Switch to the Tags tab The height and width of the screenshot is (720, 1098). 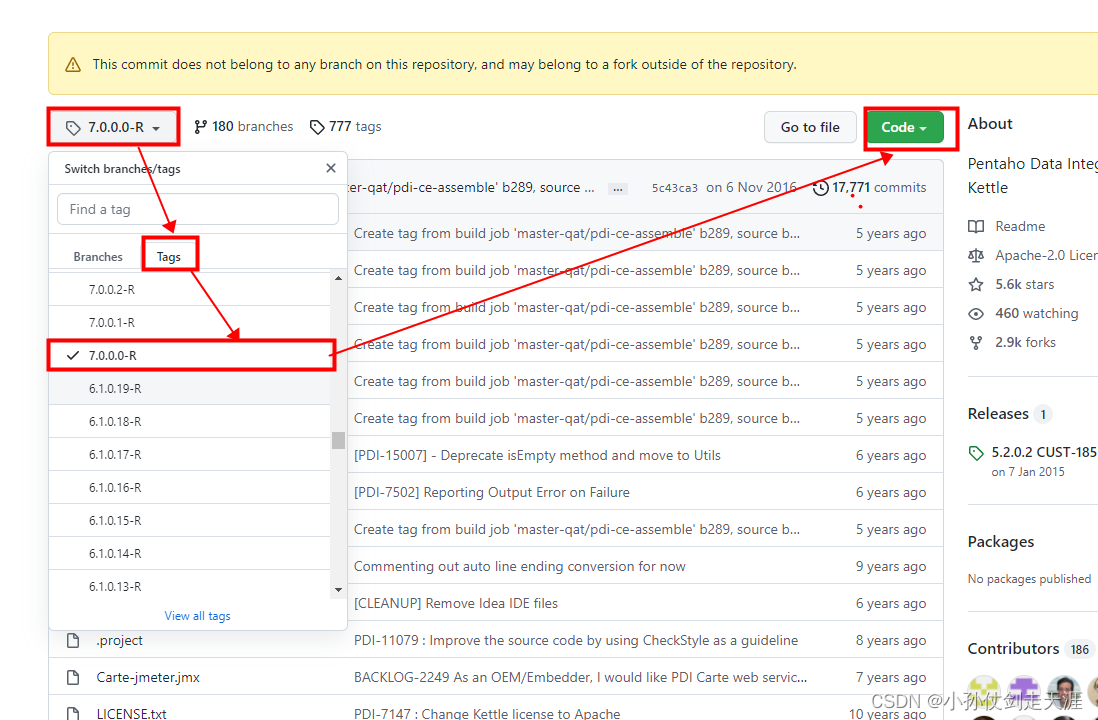point(169,257)
